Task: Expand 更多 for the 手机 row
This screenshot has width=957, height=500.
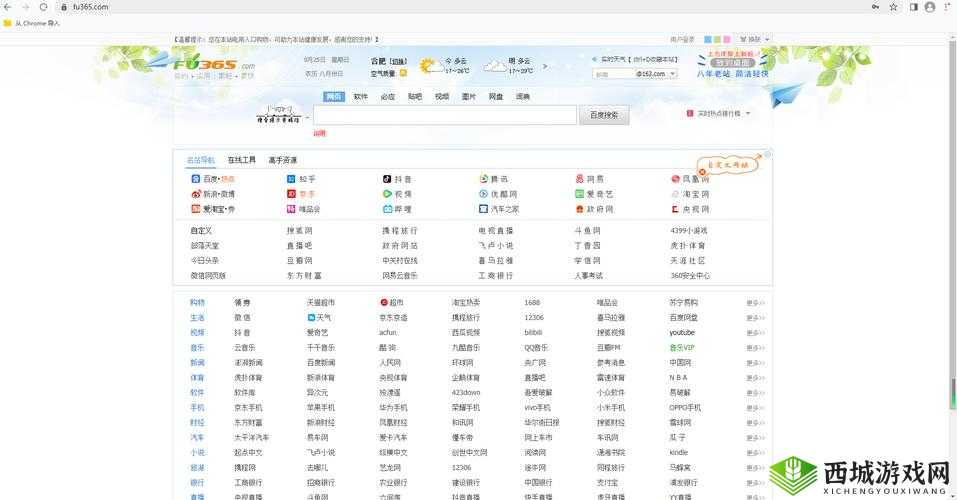Action: 755,408
